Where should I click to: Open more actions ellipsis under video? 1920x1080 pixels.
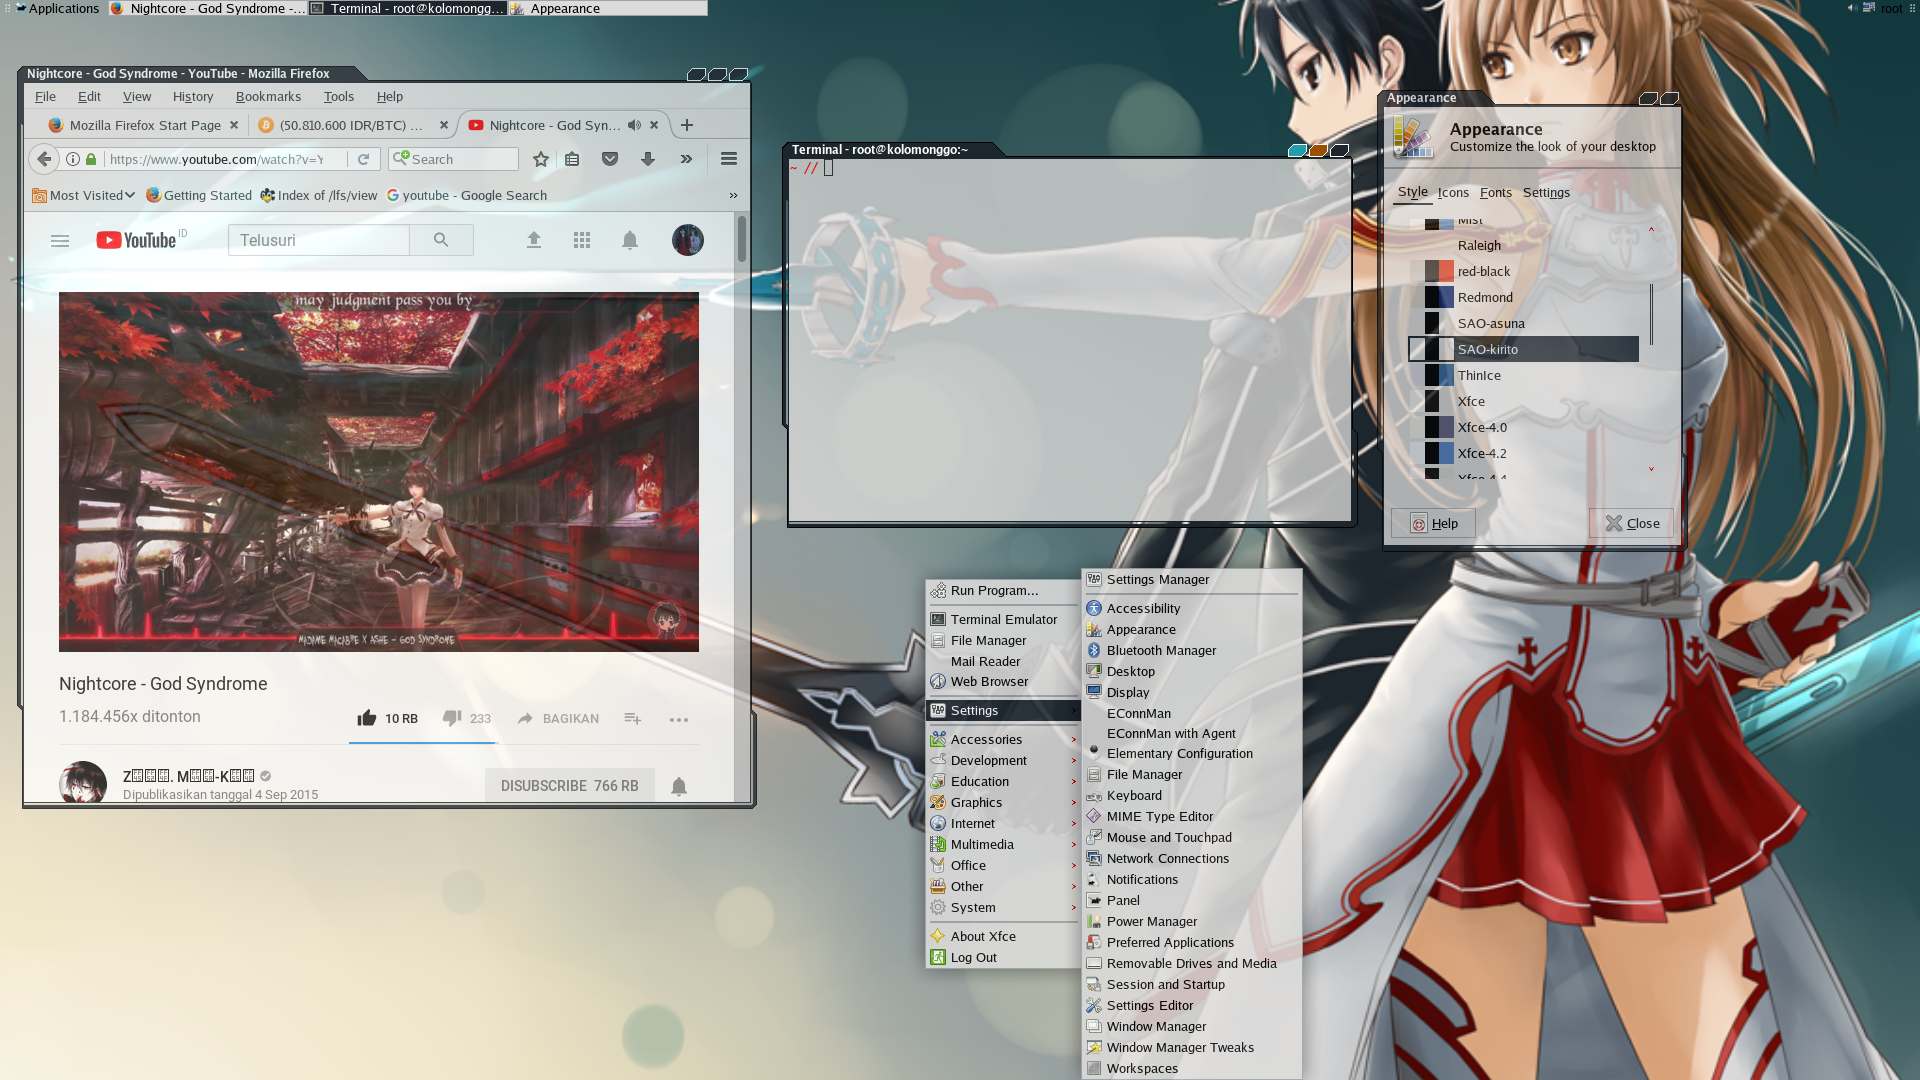[x=679, y=719]
